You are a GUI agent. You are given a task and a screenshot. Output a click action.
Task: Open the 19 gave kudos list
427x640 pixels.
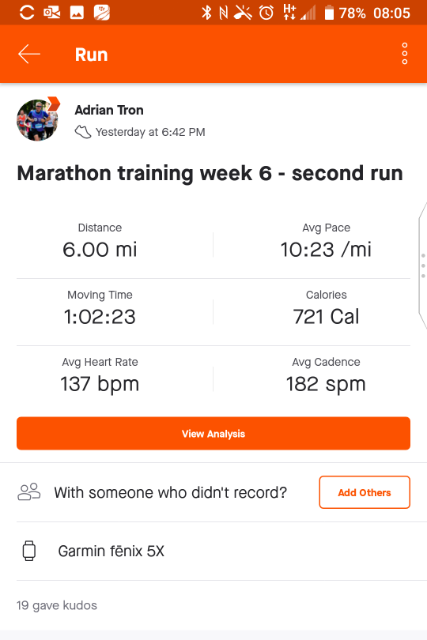pyautogui.click(x=57, y=605)
